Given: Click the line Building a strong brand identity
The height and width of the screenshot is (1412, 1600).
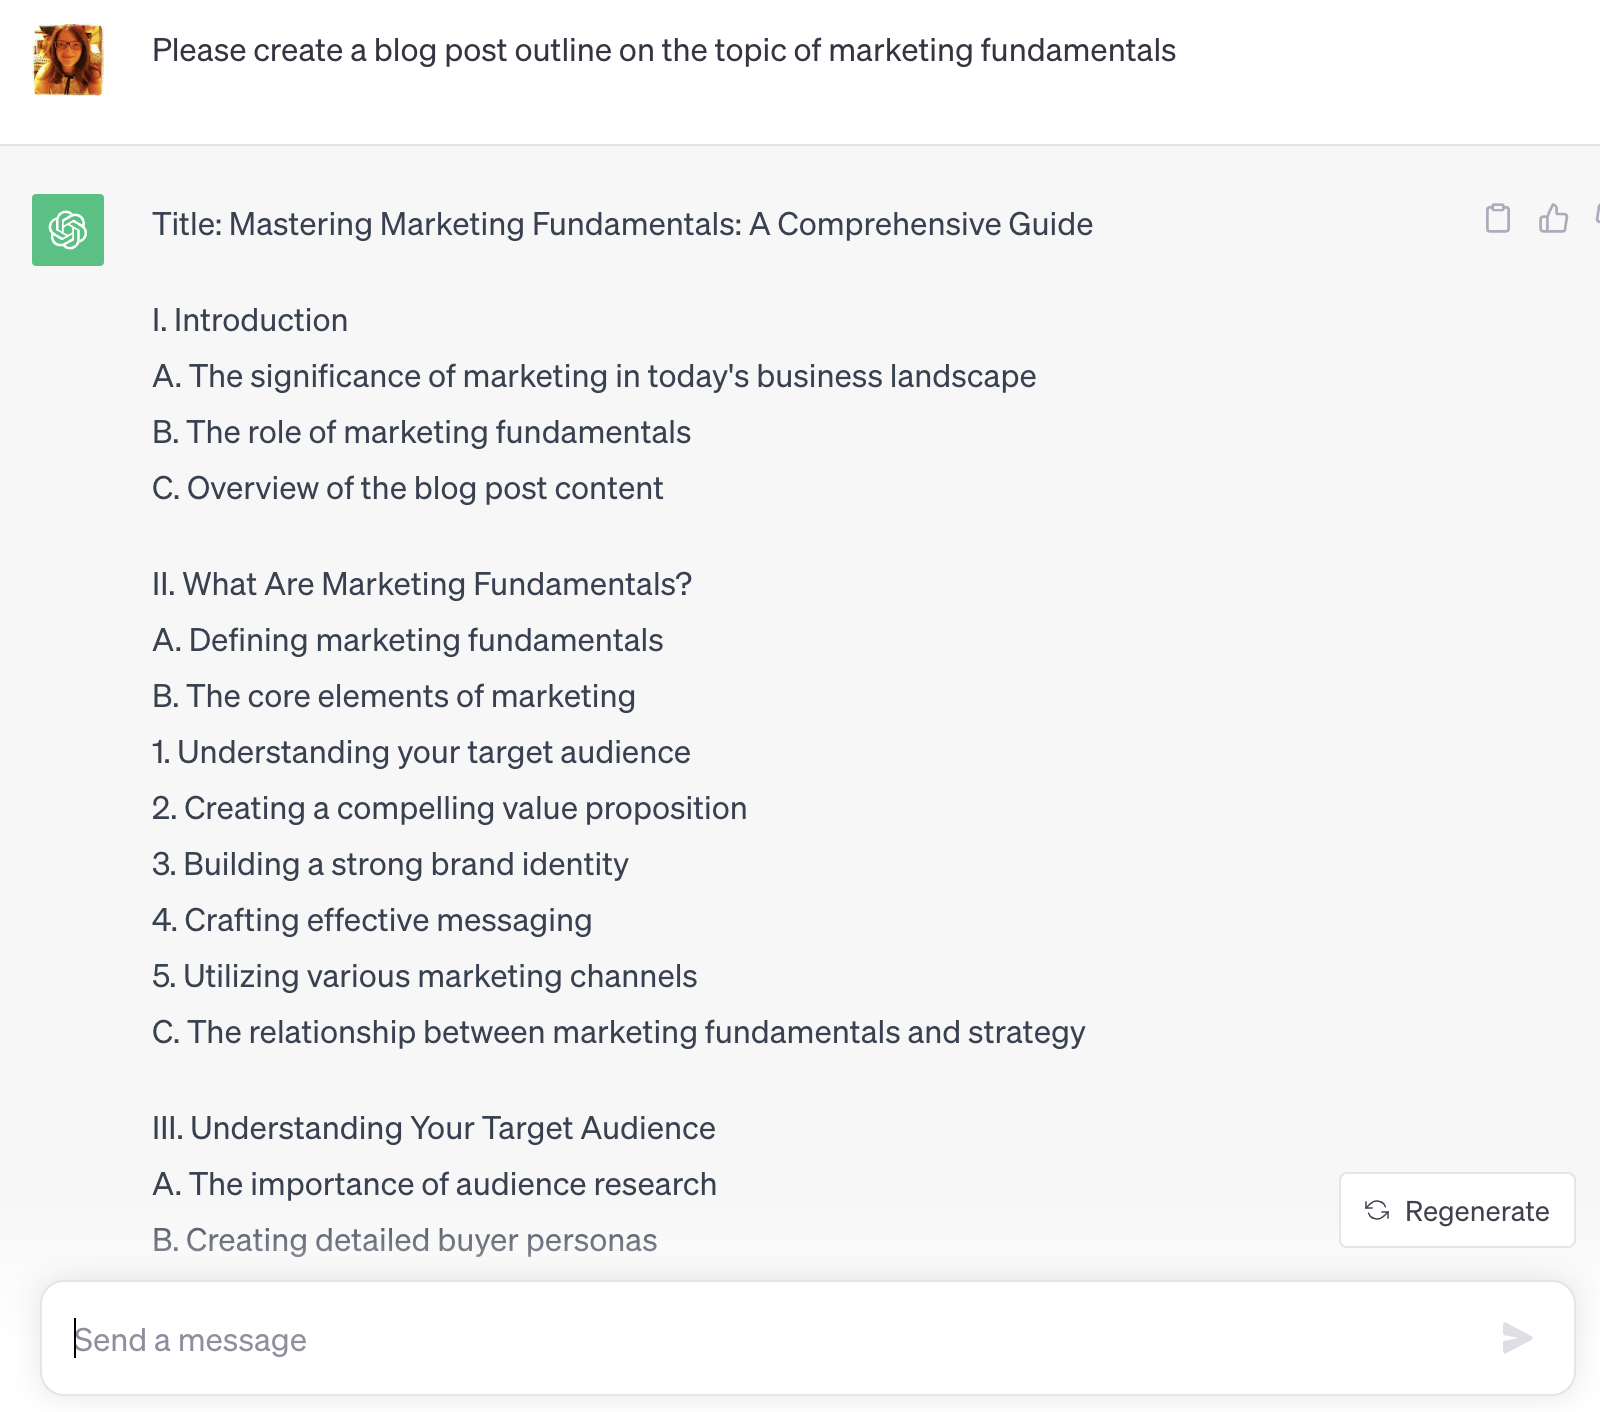Looking at the screenshot, I should click(390, 864).
